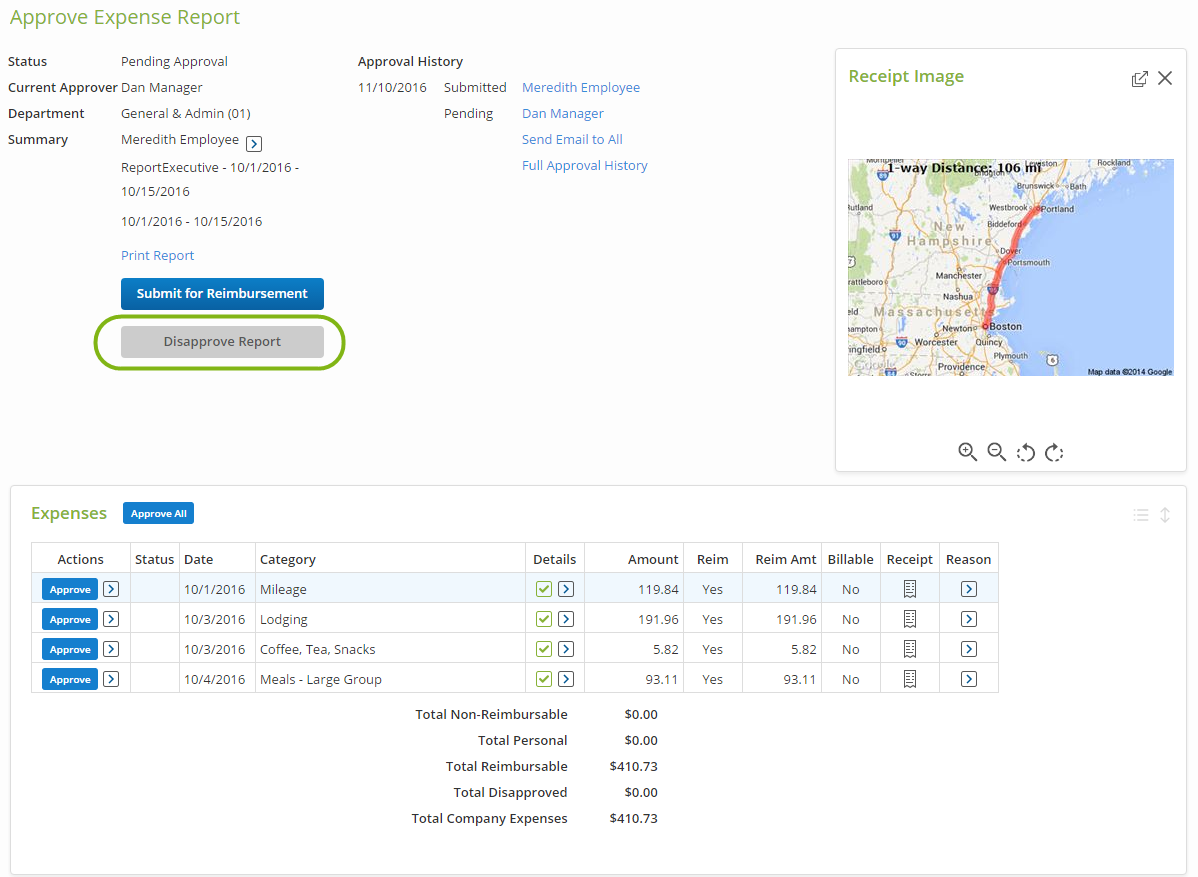Rotate the receipt image clockwise

1054,452
